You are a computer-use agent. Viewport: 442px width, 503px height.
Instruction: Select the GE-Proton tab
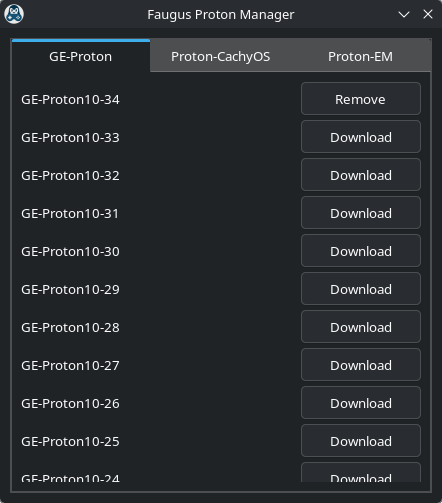[x=80, y=56]
